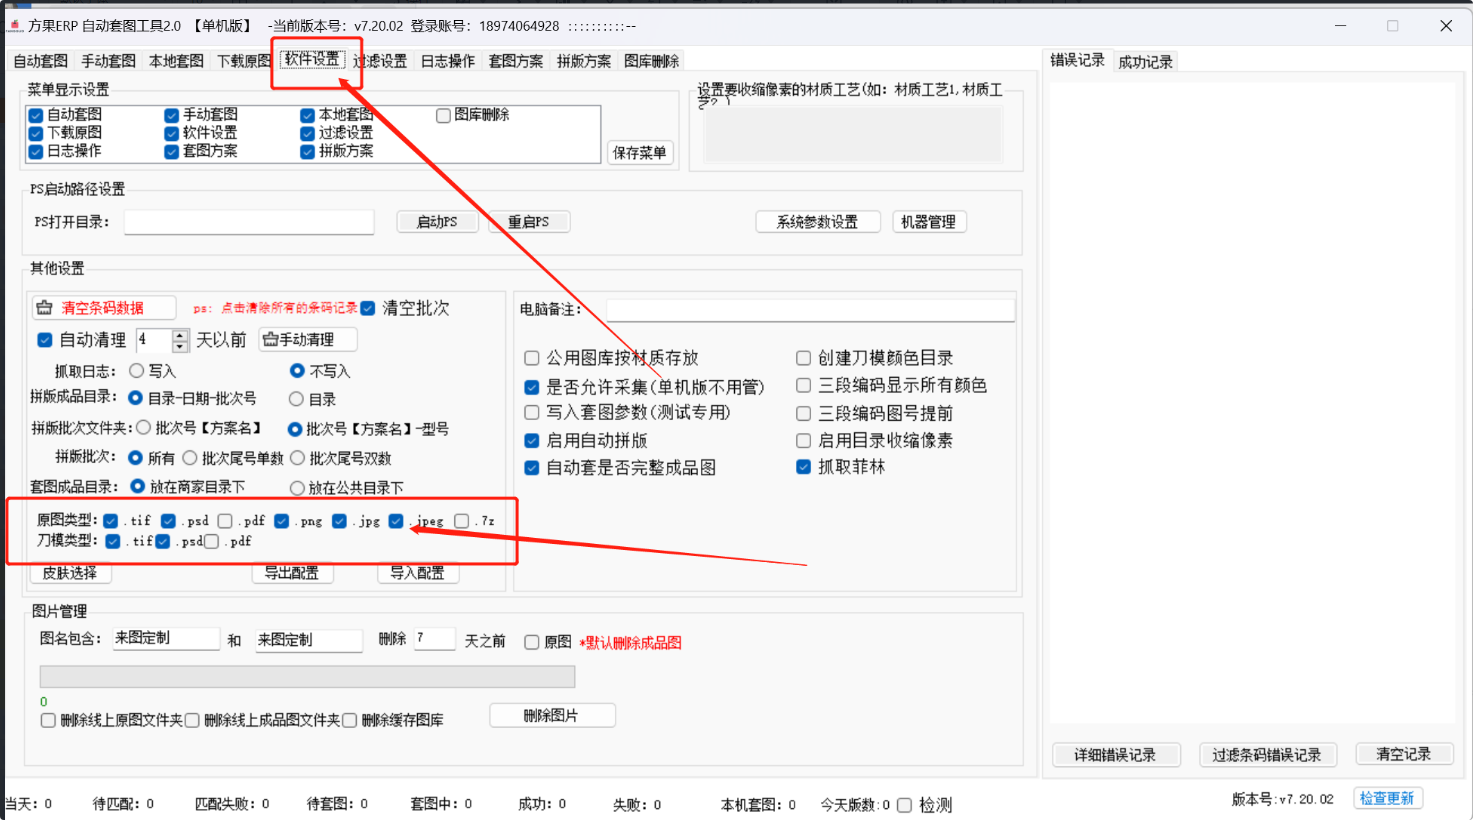This screenshot has height=820, width=1473.
Task: Select the 过滤设置 tab
Action: [x=380, y=61]
